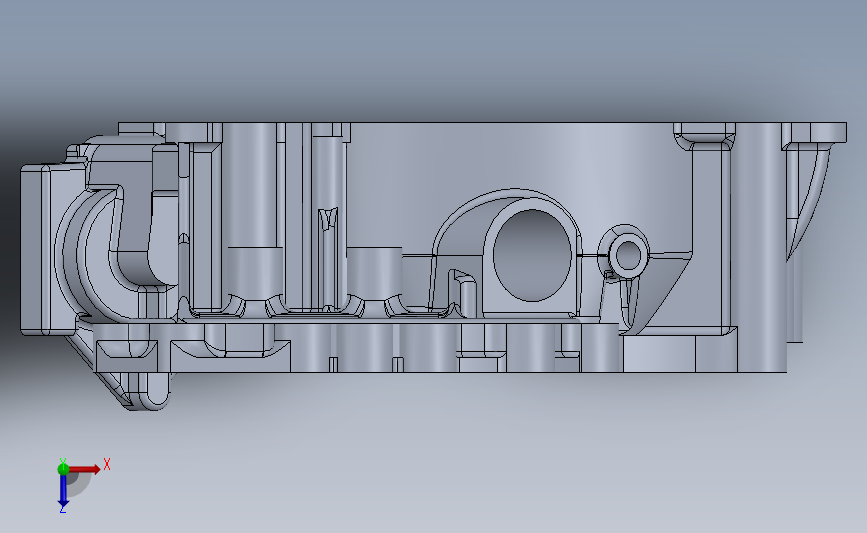The image size is (867, 533).
Task: Click the green Y axis ball of the triad
Action: 63,469
